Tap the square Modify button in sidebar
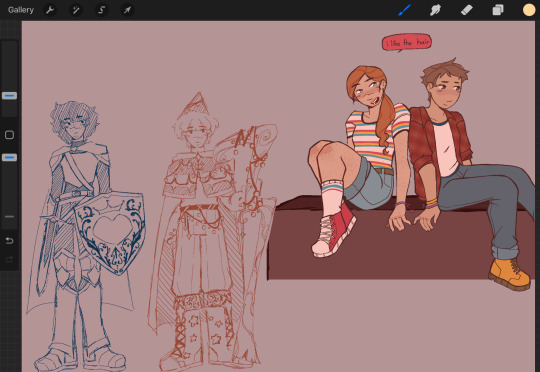Screen dimensions: 540x372 click(x=9, y=135)
